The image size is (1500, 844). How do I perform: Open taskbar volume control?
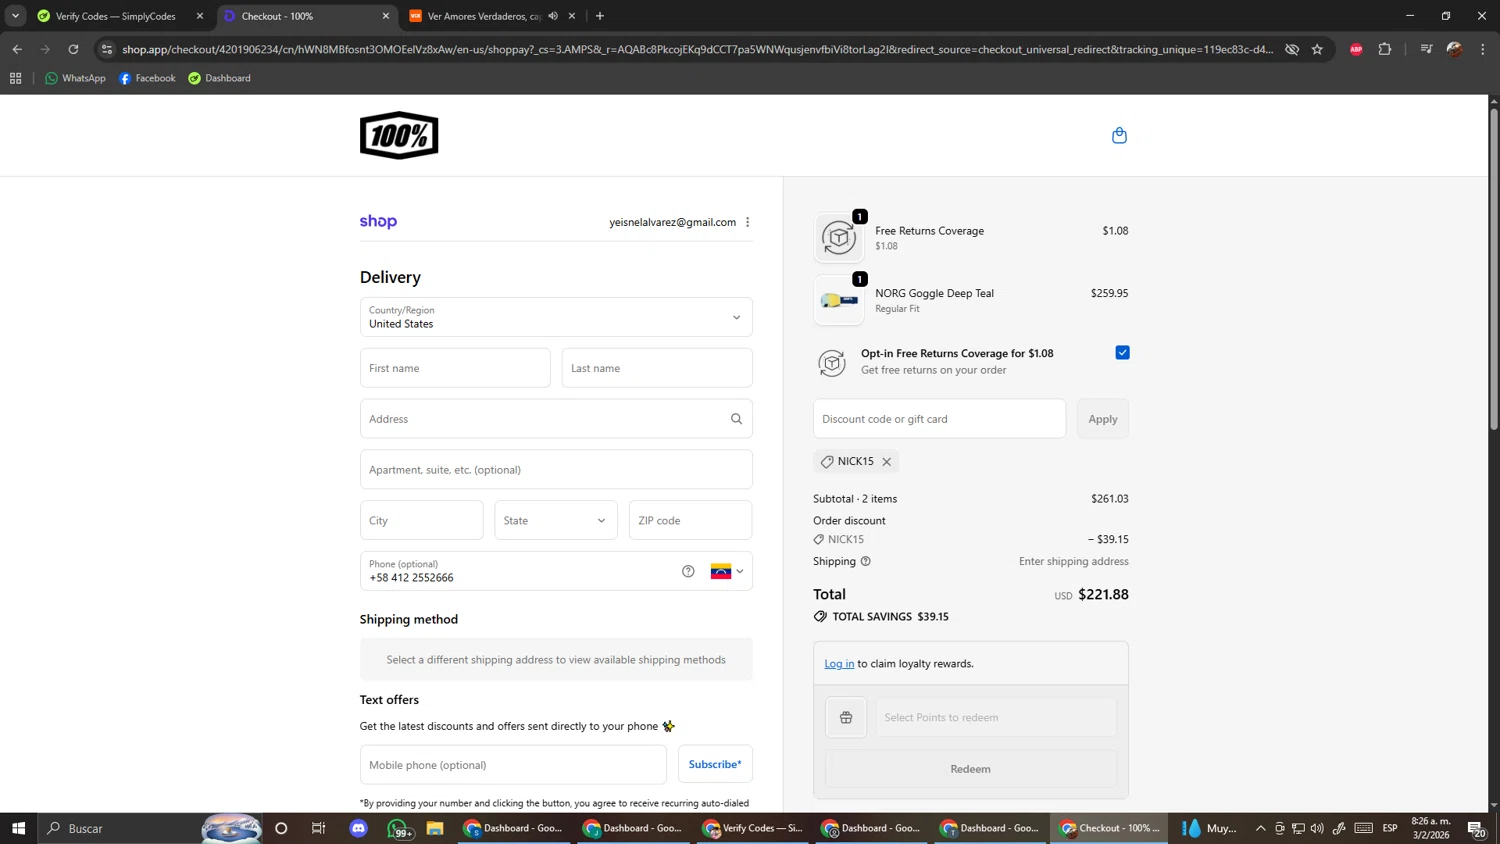[1317, 828]
